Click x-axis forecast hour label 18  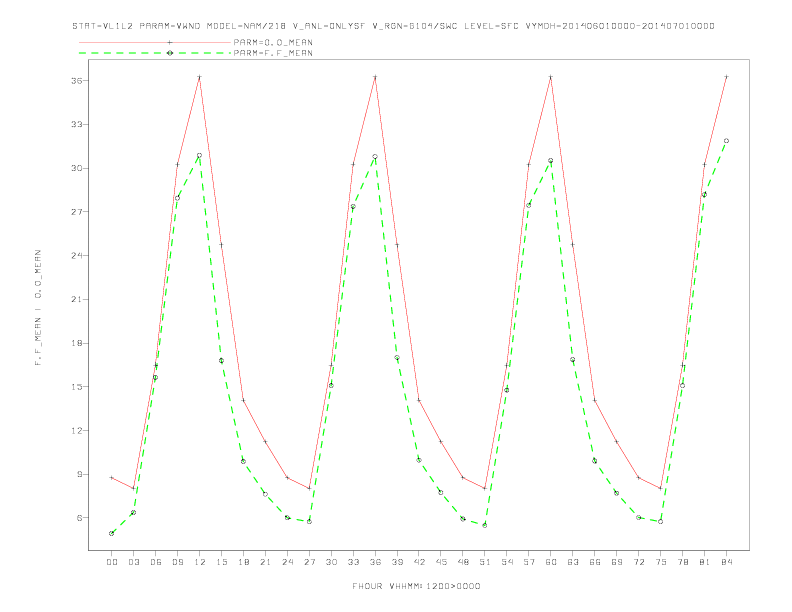pyautogui.click(x=243, y=562)
